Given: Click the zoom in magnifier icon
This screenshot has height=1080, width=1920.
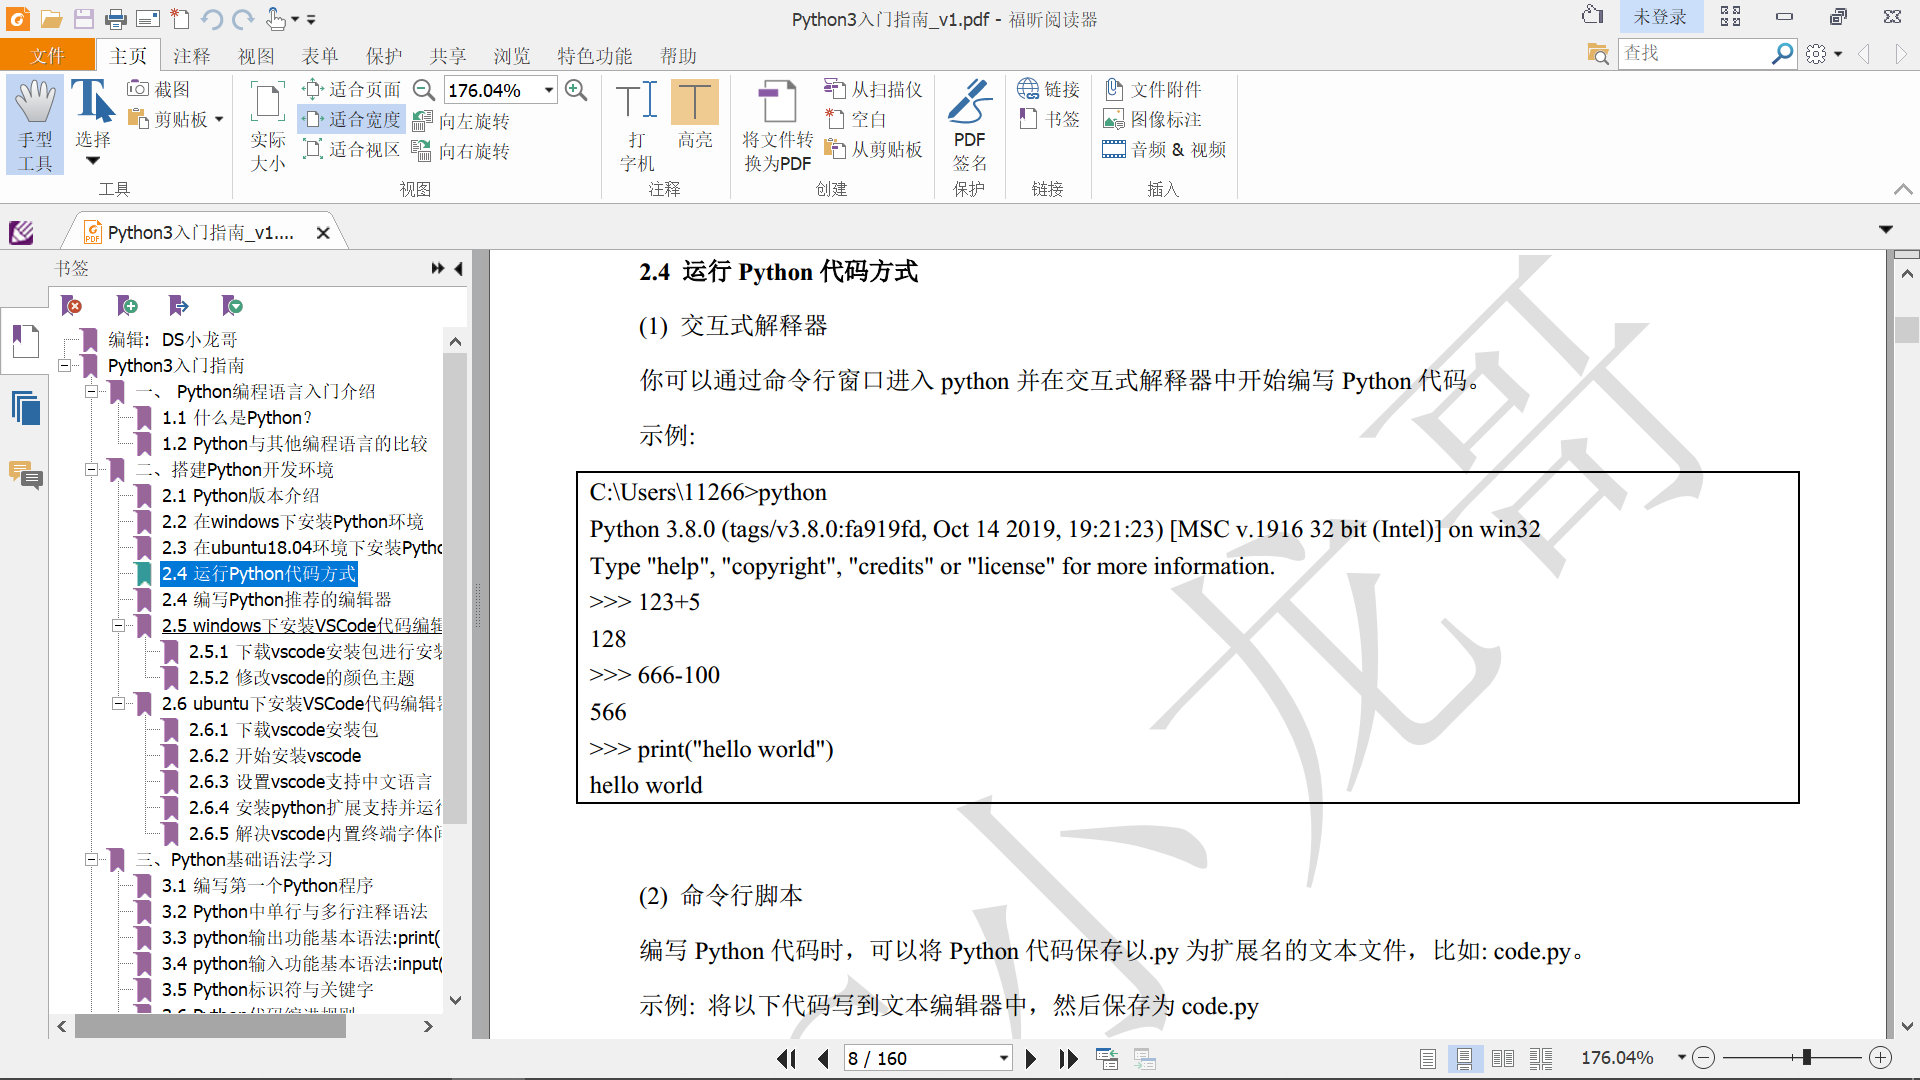Looking at the screenshot, I should point(576,90).
